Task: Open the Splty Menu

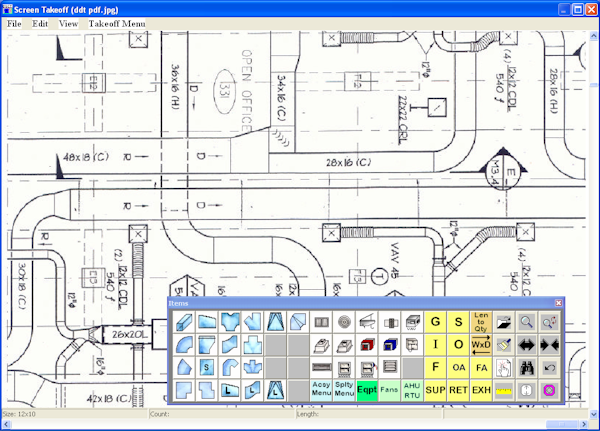Action: pyautogui.click(x=344, y=390)
